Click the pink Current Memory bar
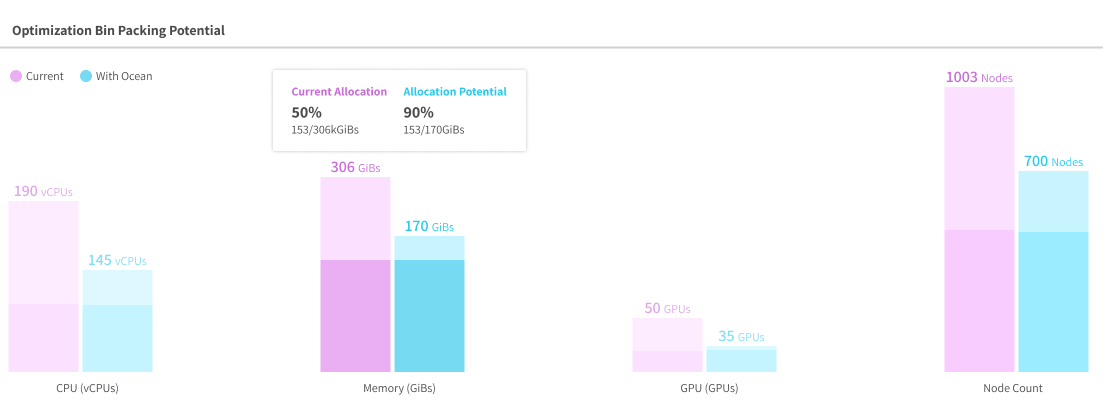This screenshot has width=1110, height=417. 355,275
